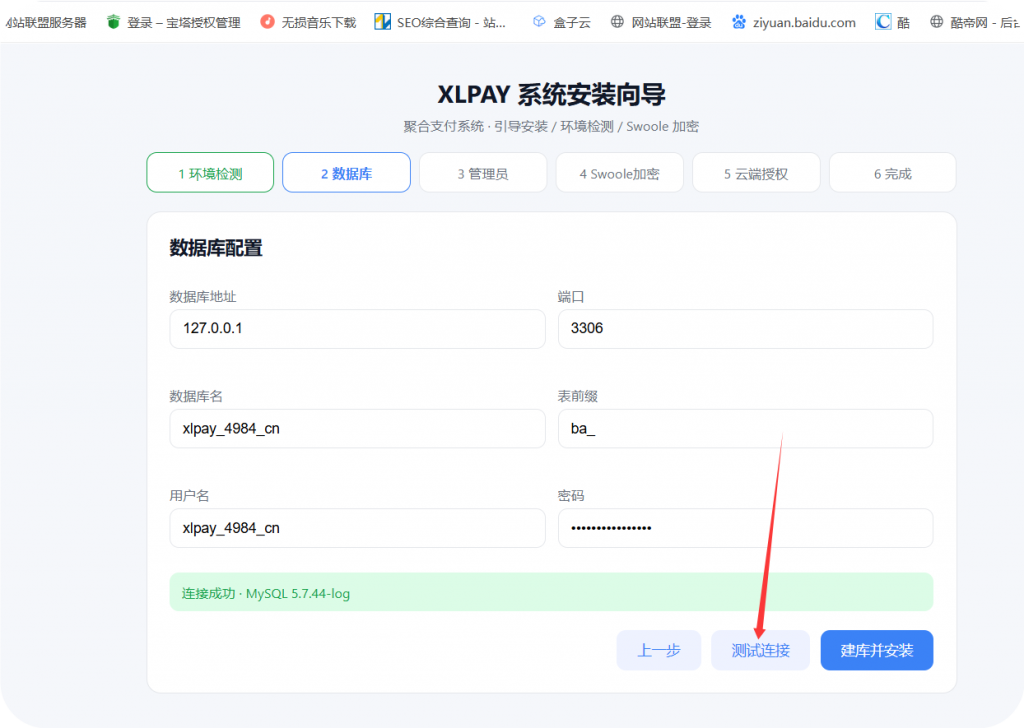Focus the 数据库地址 field with 127.0.0.1
The width and height of the screenshot is (1024, 728).
pyautogui.click(x=357, y=328)
